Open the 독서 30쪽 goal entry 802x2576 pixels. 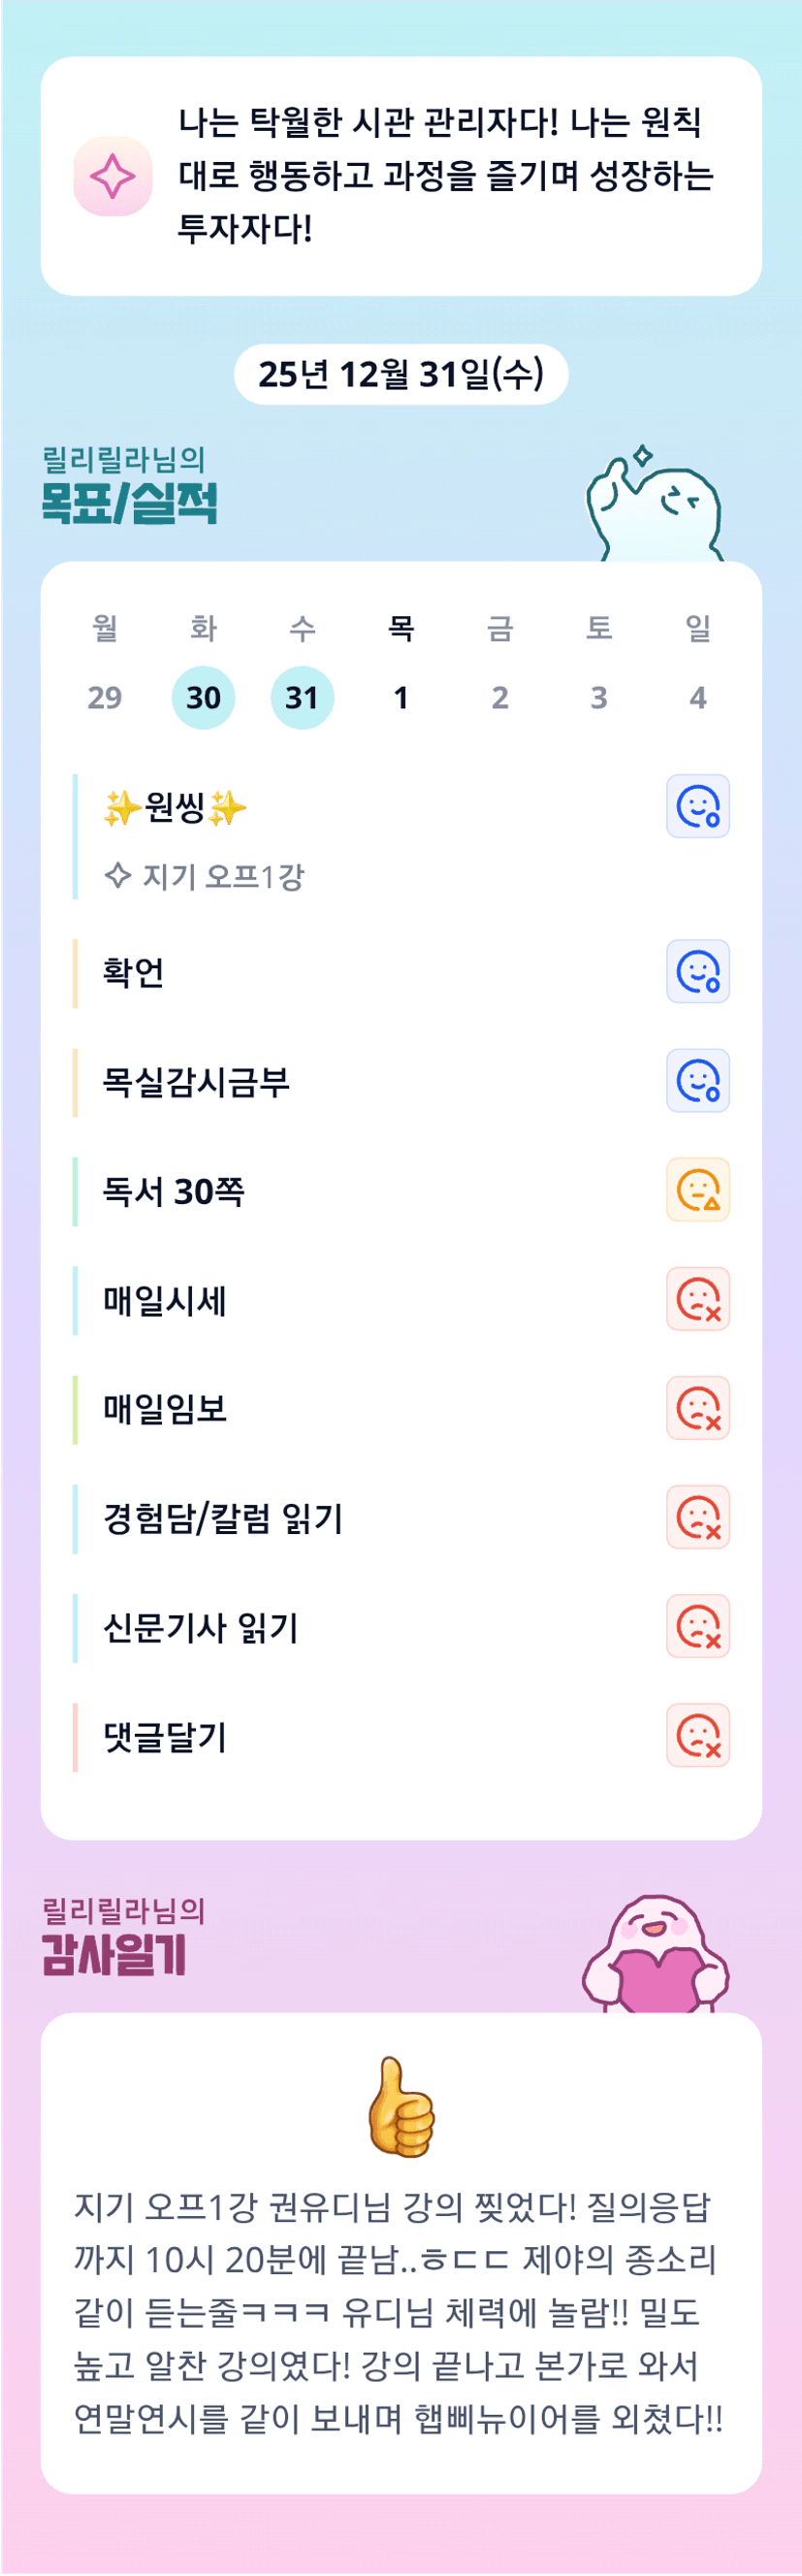click(x=174, y=1191)
